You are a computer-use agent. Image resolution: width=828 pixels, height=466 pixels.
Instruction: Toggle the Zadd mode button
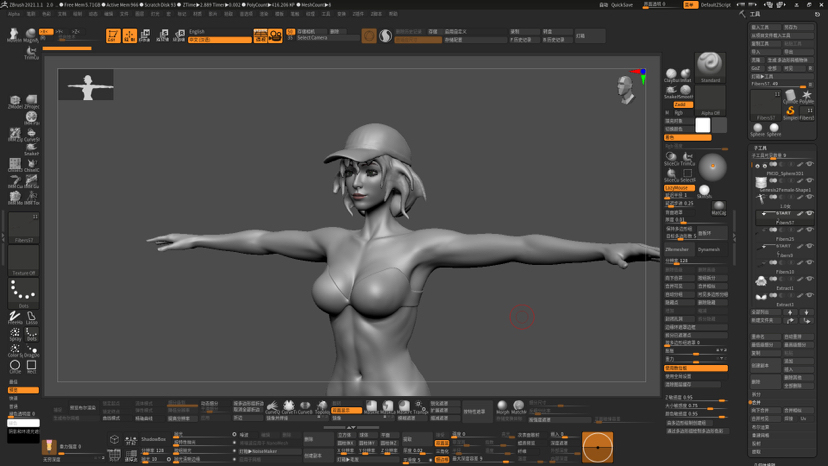pyautogui.click(x=683, y=105)
